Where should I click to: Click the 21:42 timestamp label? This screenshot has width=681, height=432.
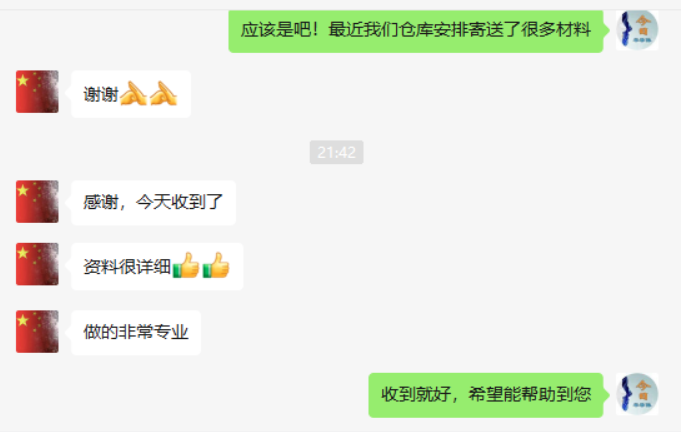(336, 152)
